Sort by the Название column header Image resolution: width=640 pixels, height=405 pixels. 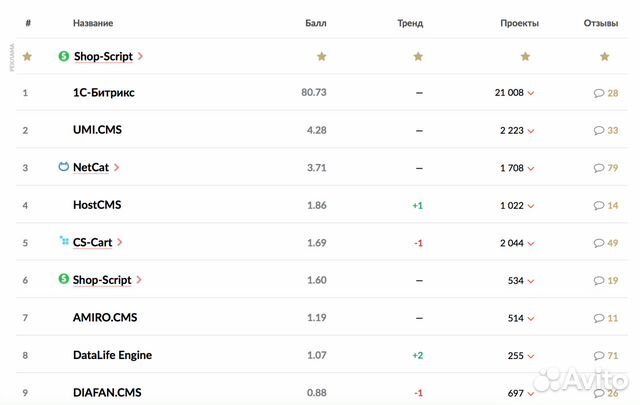click(93, 23)
